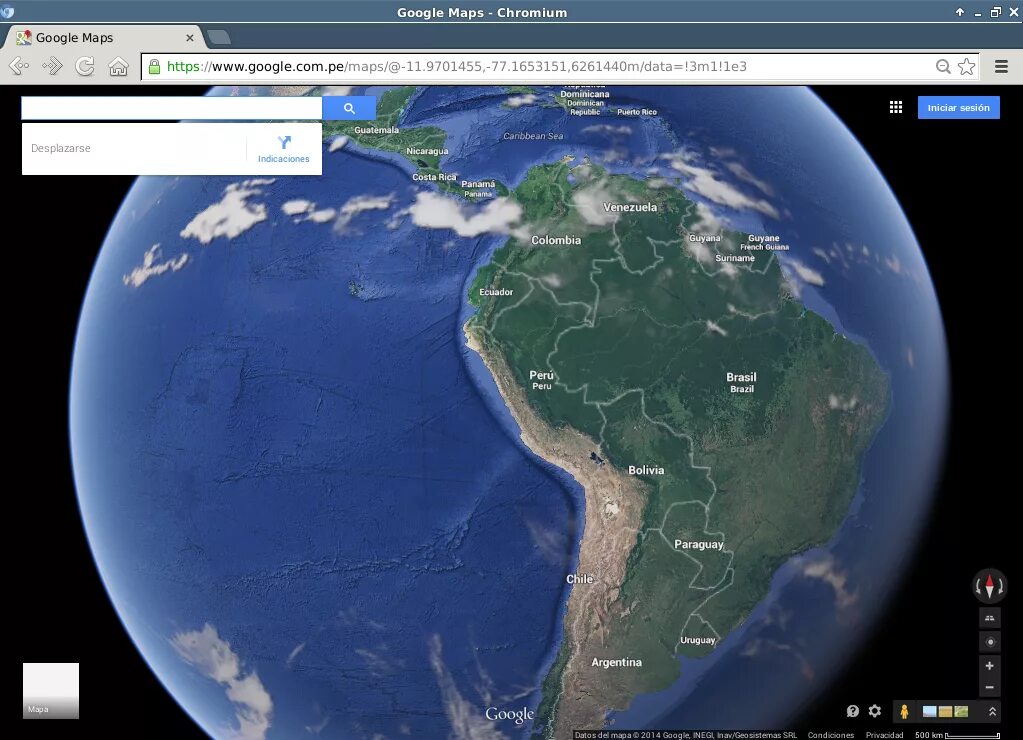Zoom out with the minus button
This screenshot has width=1023, height=740.
(x=990, y=687)
